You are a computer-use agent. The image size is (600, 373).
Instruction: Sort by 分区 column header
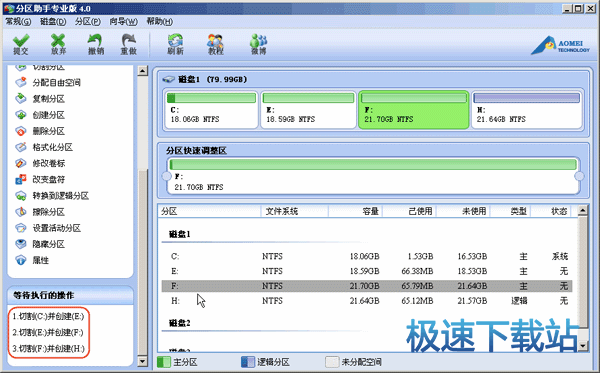point(209,211)
